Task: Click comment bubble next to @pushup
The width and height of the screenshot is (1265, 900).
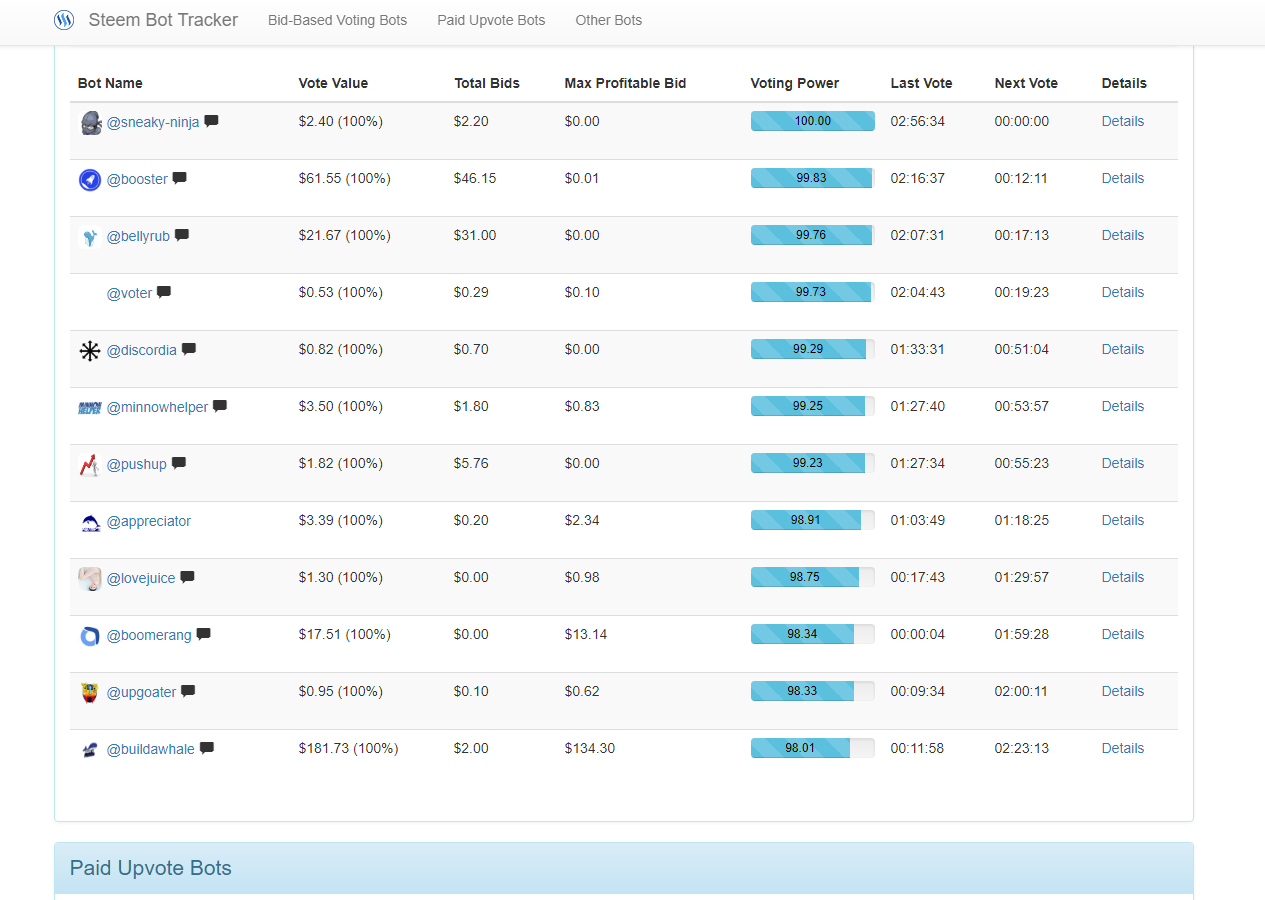Action: pyautogui.click(x=178, y=463)
